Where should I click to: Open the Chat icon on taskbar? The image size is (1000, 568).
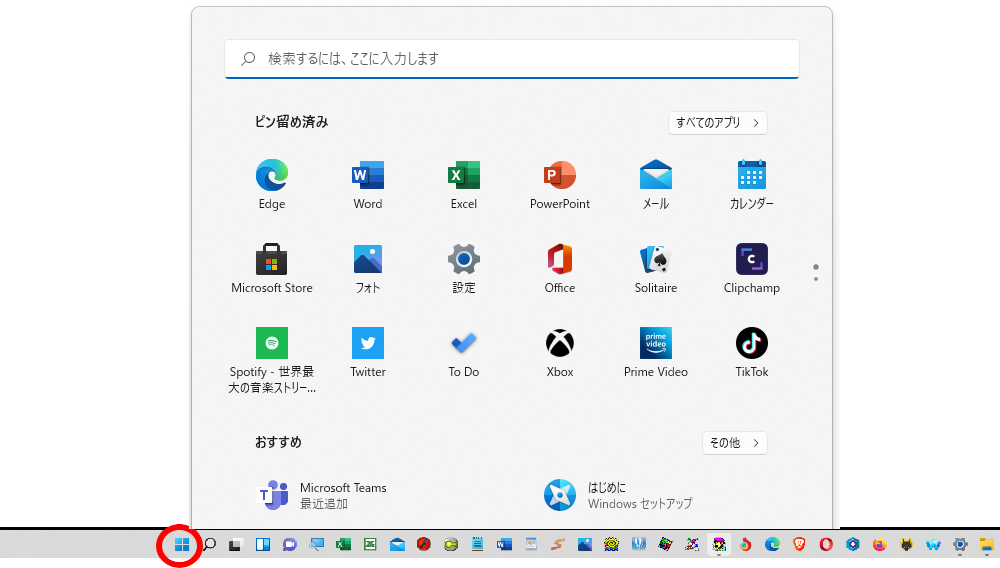click(x=290, y=544)
